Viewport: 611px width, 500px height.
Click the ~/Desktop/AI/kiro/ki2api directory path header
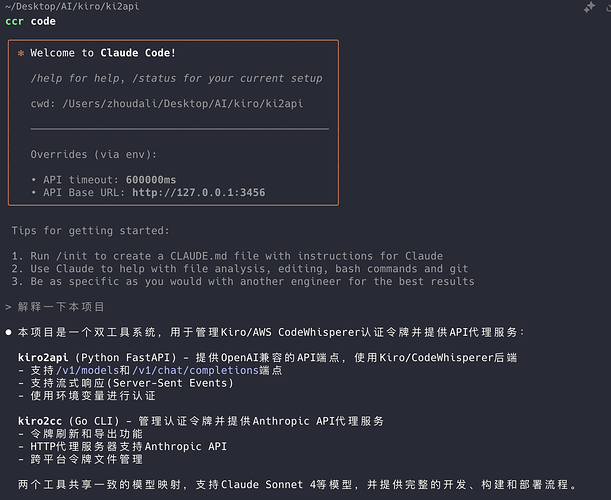tap(72, 6)
